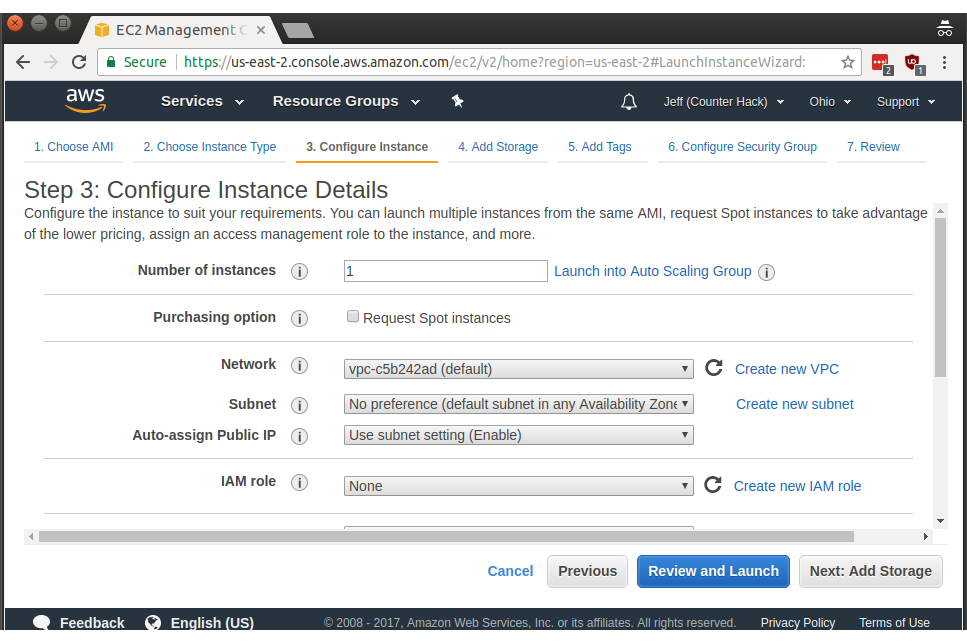
Task: Open a new browser tab
Action: tap(298, 30)
